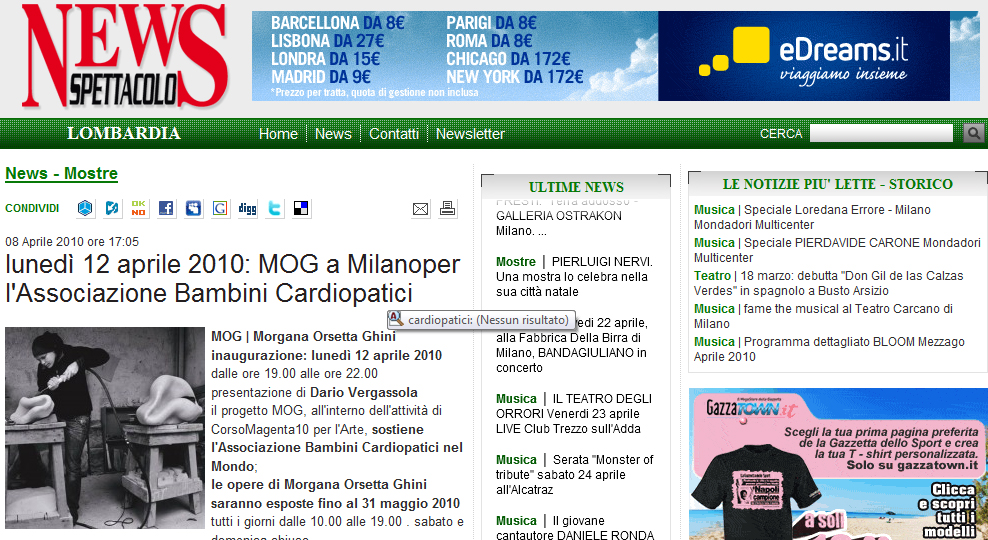
Task: Open Pierluigi Nervi mostra news
Action: click(x=574, y=277)
